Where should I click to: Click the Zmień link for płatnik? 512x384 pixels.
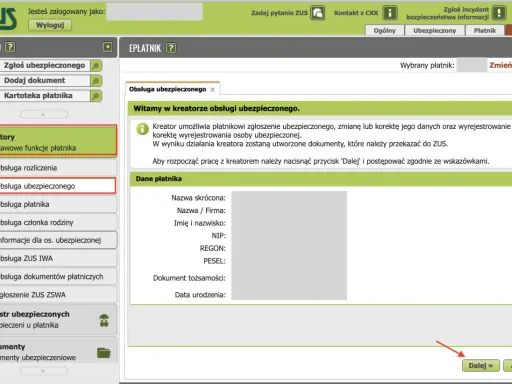(500, 65)
